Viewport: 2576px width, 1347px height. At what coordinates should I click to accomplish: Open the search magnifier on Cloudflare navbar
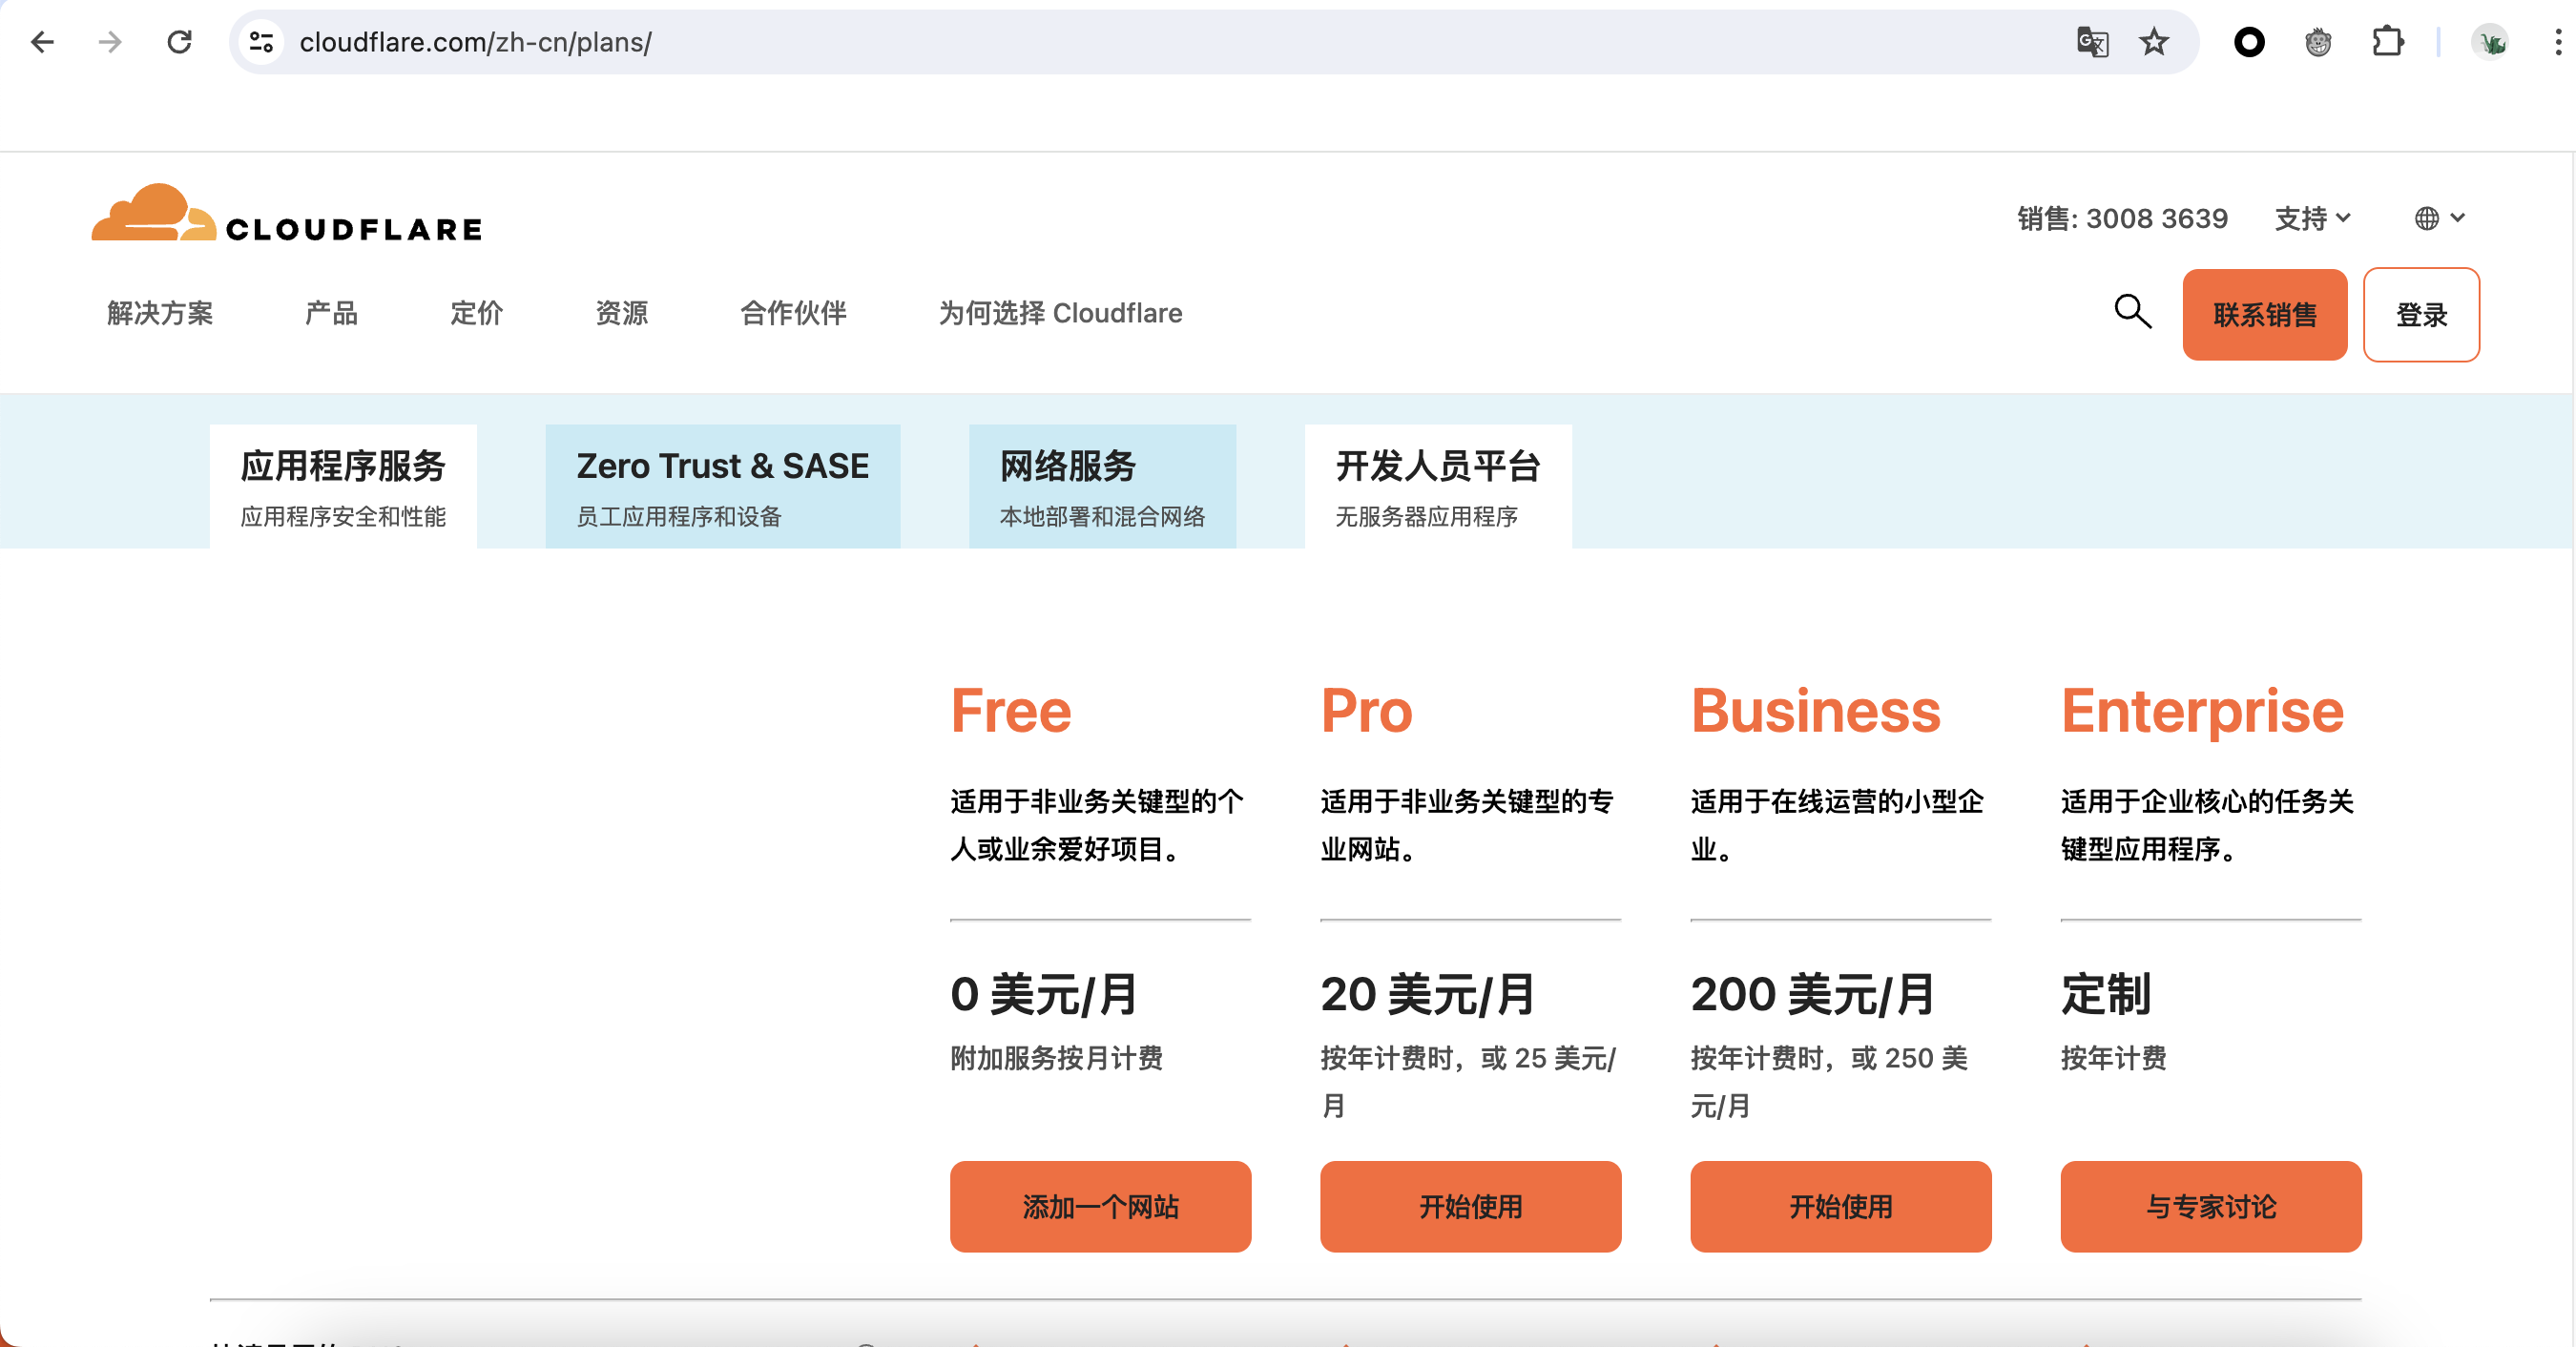(x=2132, y=313)
